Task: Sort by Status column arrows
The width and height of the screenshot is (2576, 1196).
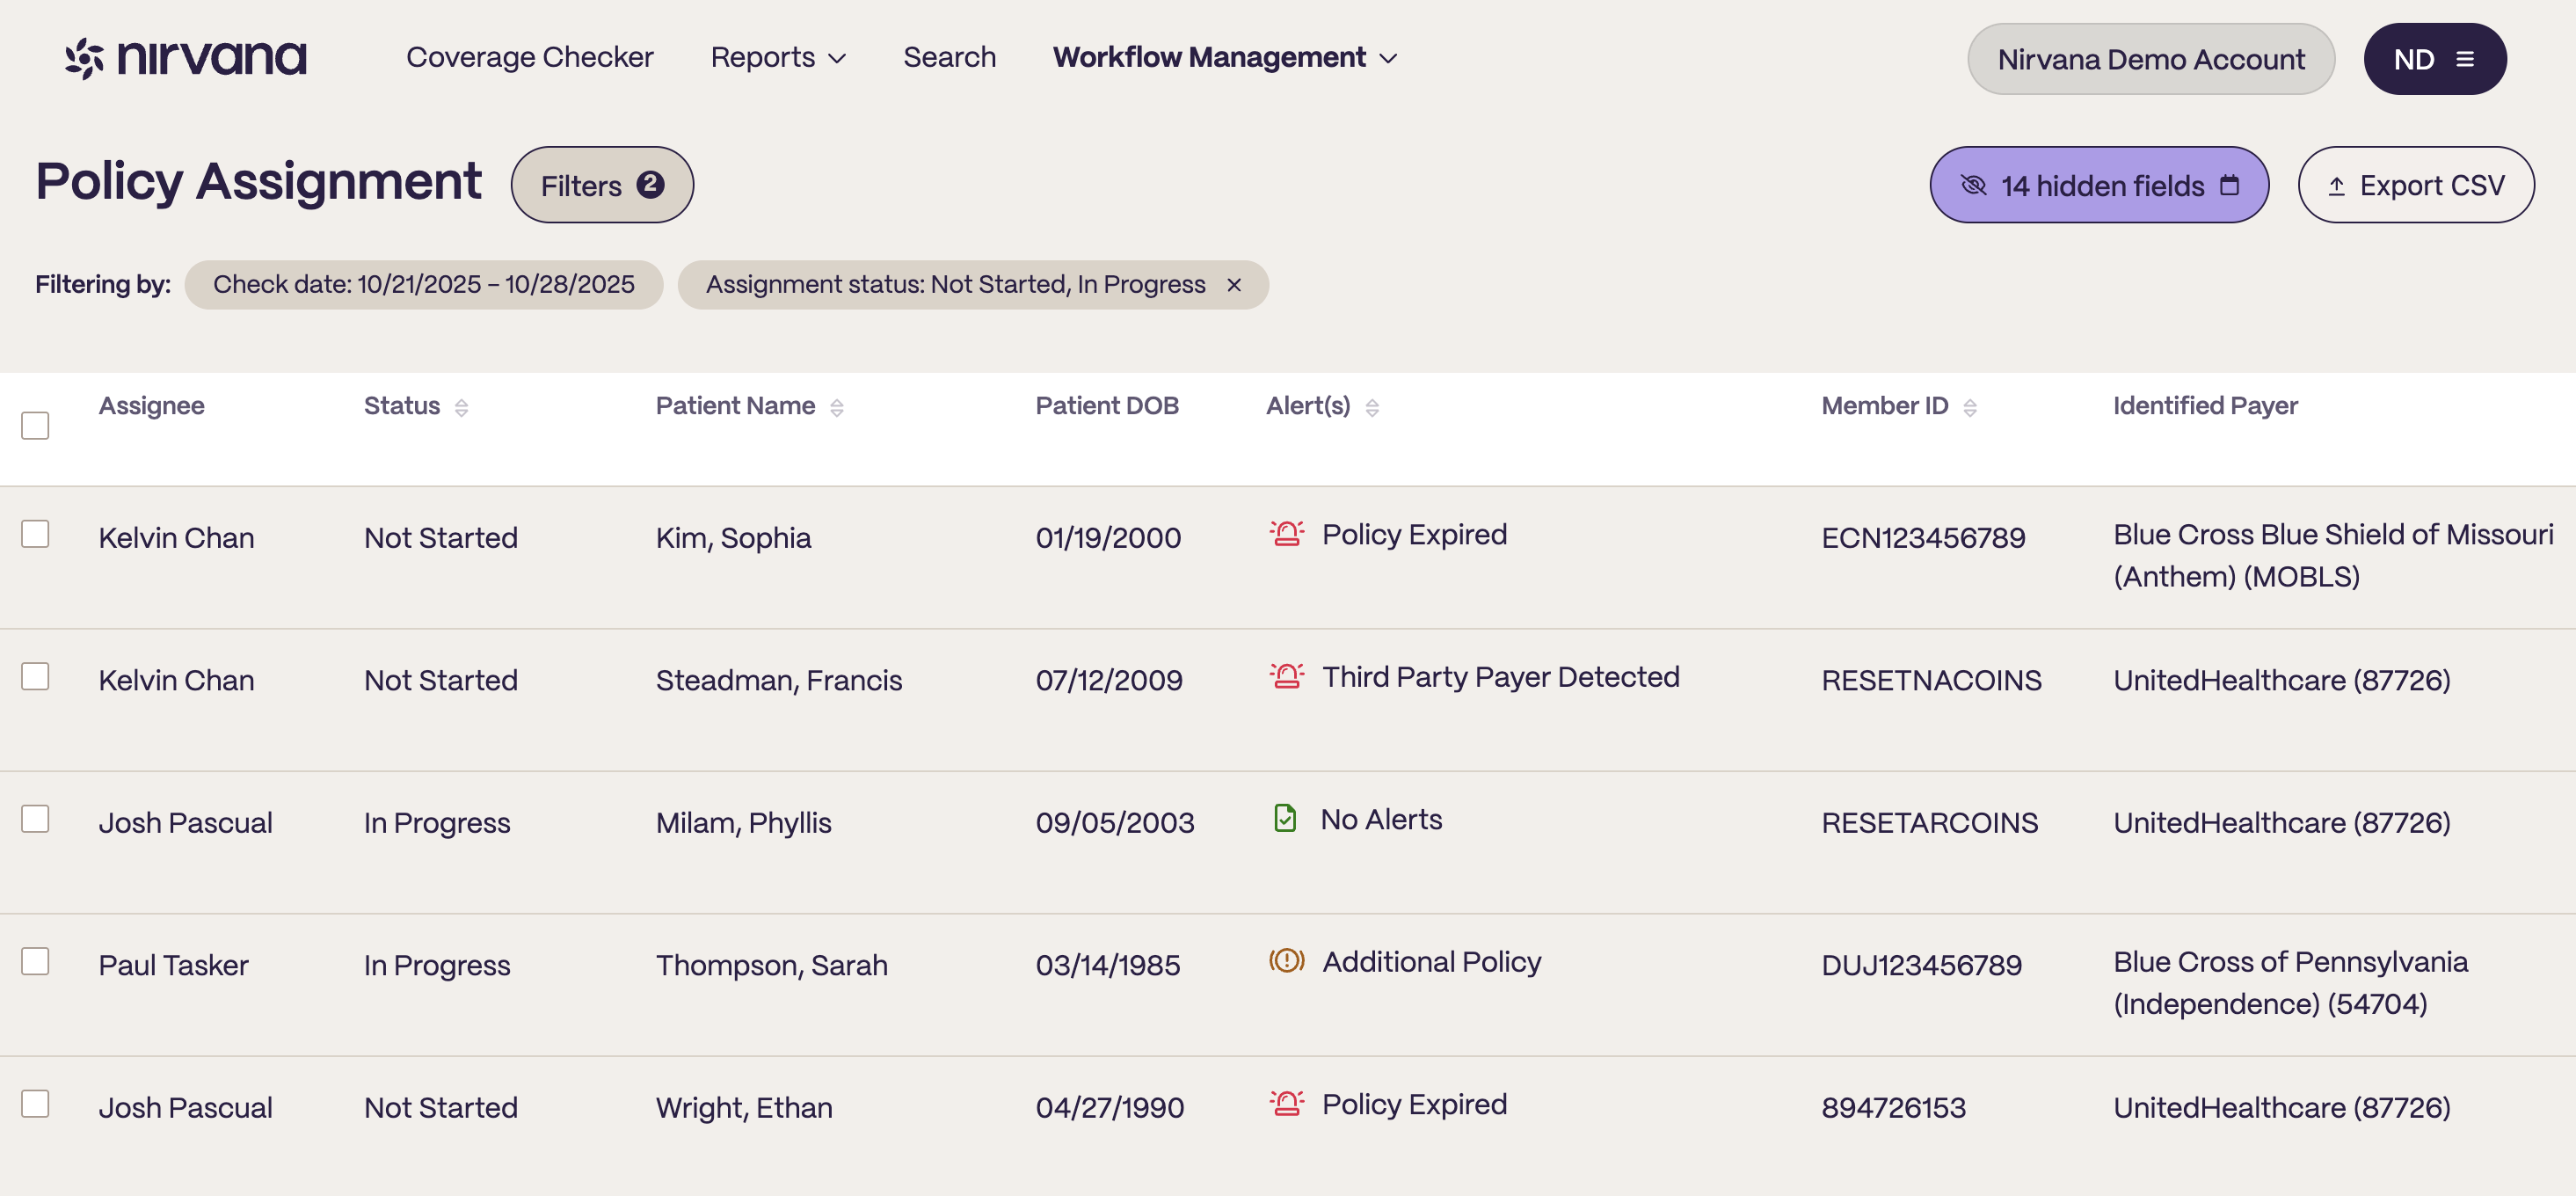Action: pos(461,407)
